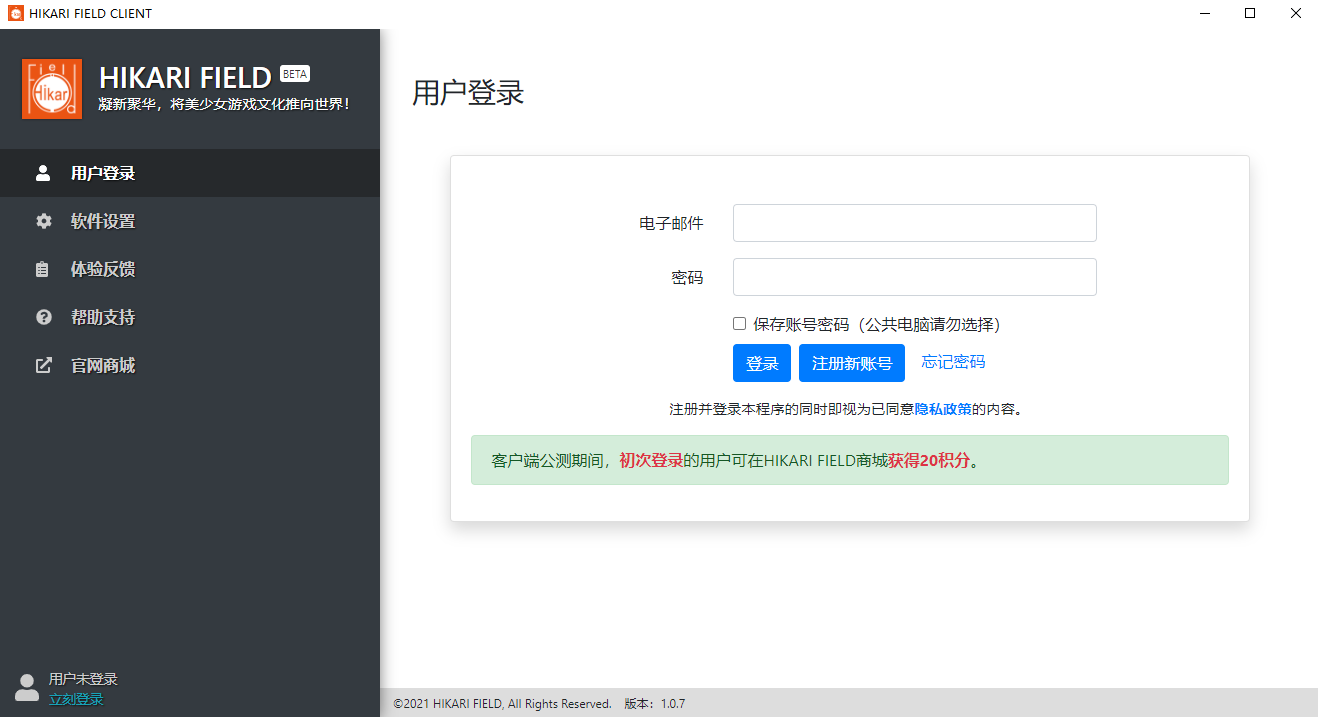Close the HIKARI FIELD CLIENT window
The image size is (1318, 717).
tap(1295, 13)
